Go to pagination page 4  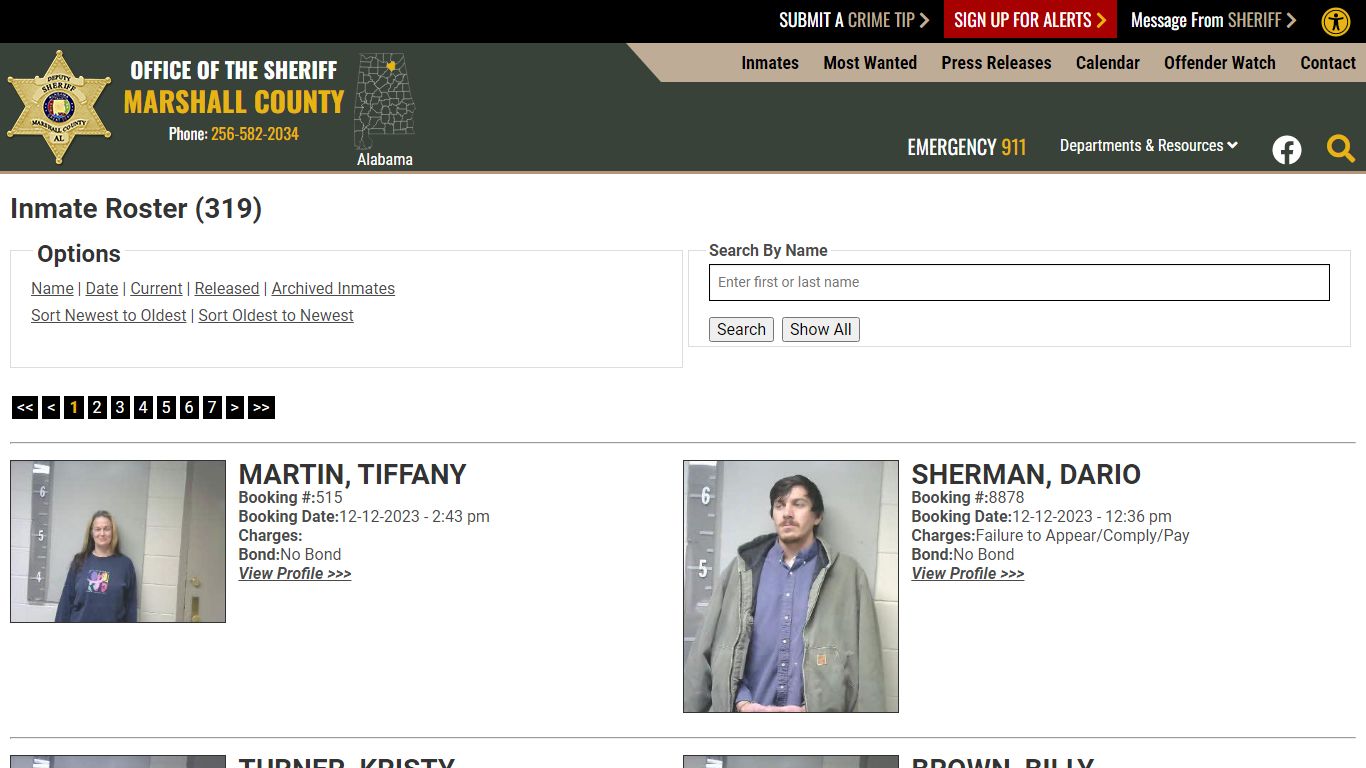(143, 407)
